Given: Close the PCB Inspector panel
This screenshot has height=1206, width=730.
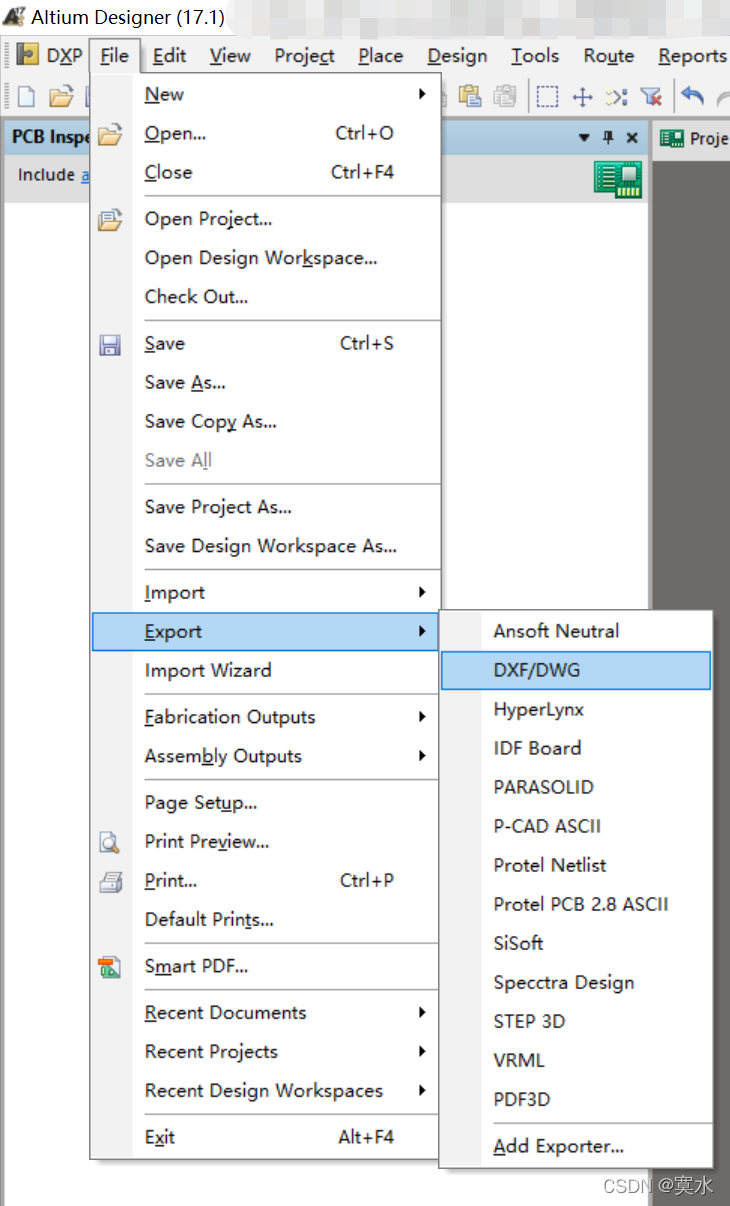Looking at the screenshot, I should (632, 138).
